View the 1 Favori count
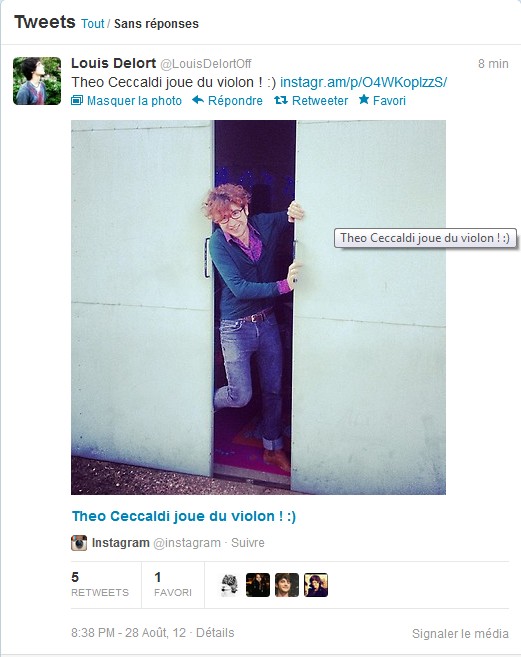Screen dimensions: 521x657 (173, 585)
